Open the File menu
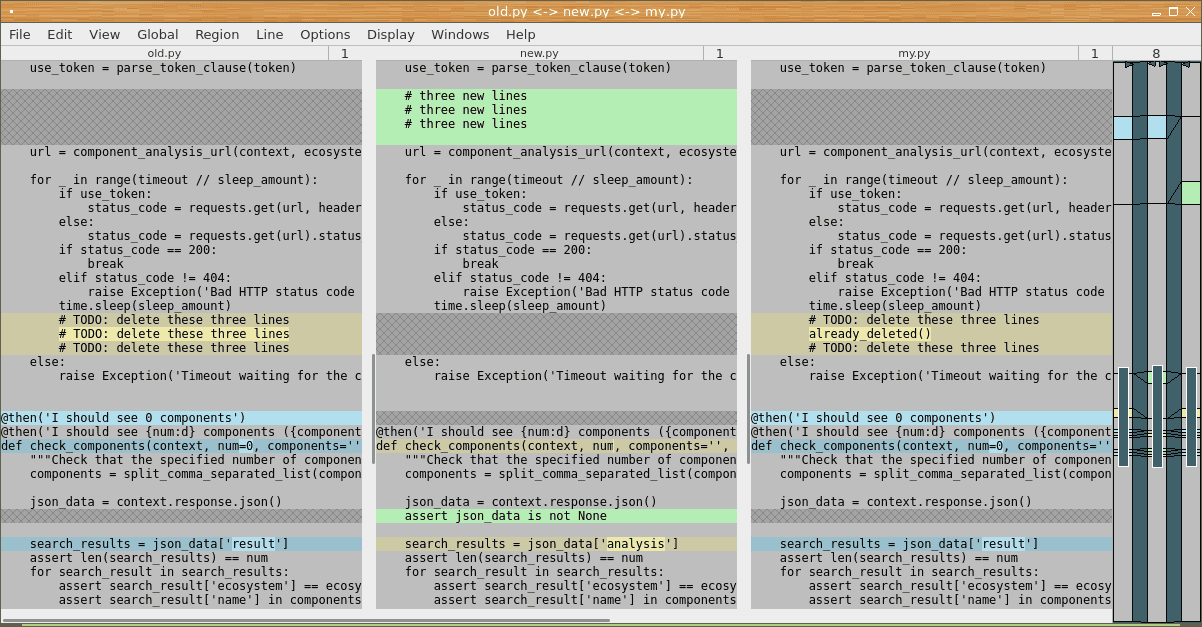This screenshot has height=627, width=1202. (20, 34)
